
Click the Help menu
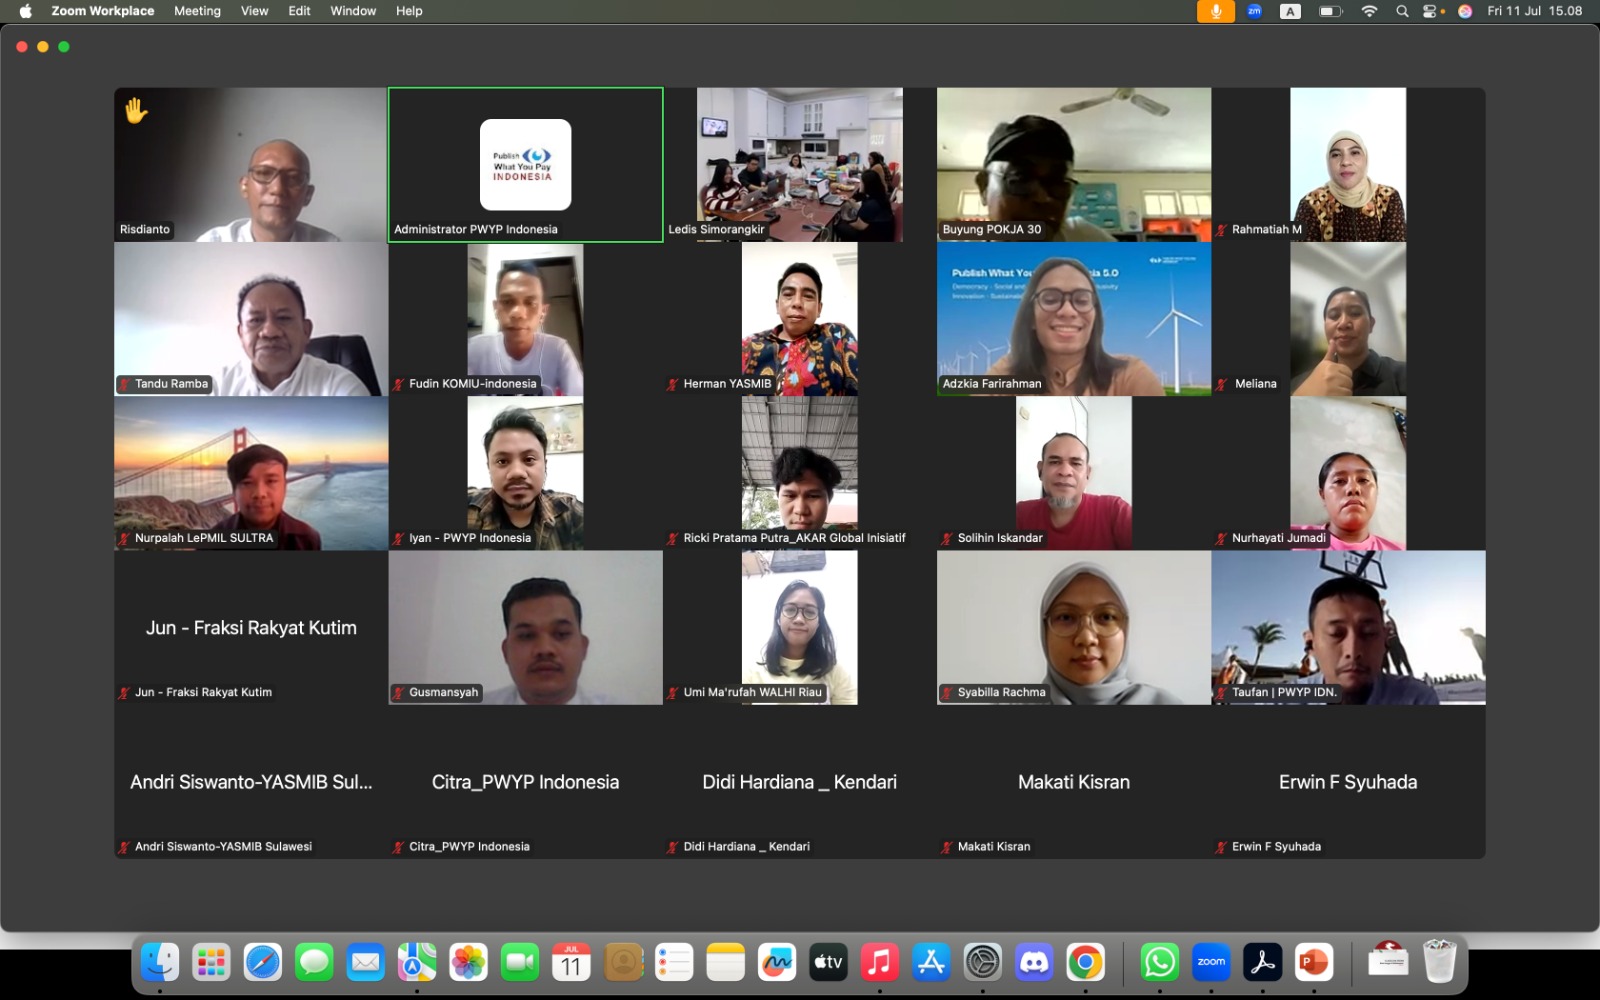[x=409, y=11]
